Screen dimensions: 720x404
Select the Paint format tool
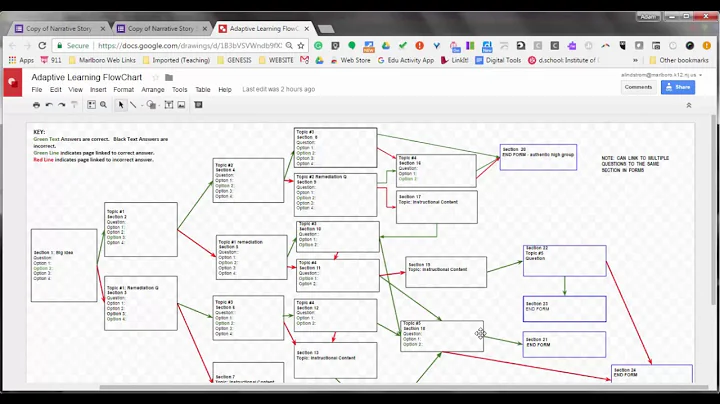pos(74,105)
